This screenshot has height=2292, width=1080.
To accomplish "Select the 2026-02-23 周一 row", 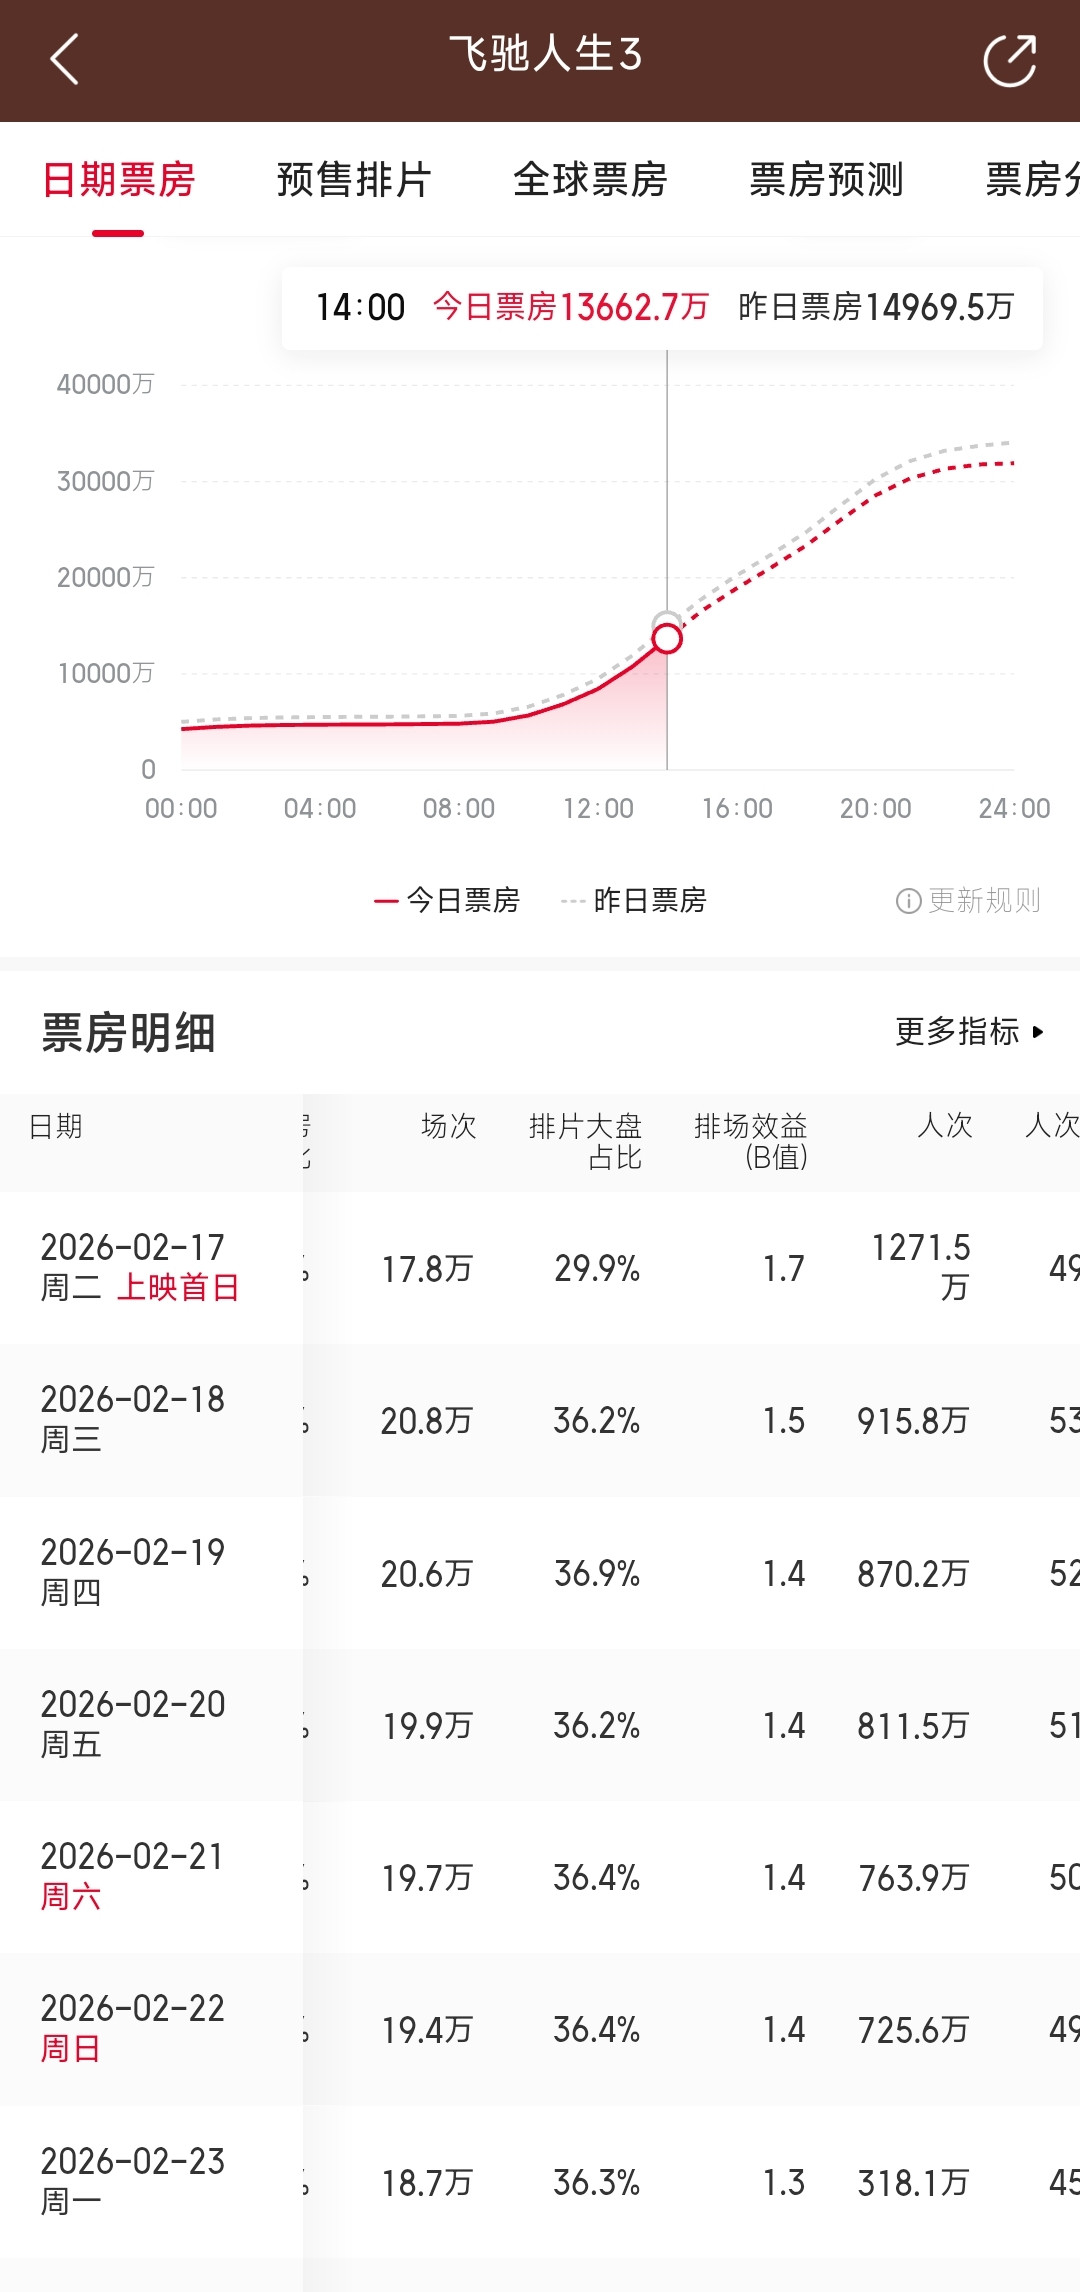I will 540,2182.
